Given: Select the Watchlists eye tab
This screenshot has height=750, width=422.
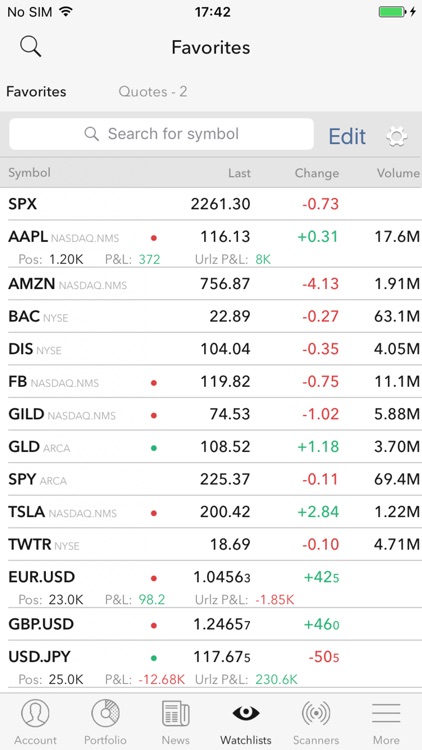Looking at the screenshot, I should coord(246,722).
